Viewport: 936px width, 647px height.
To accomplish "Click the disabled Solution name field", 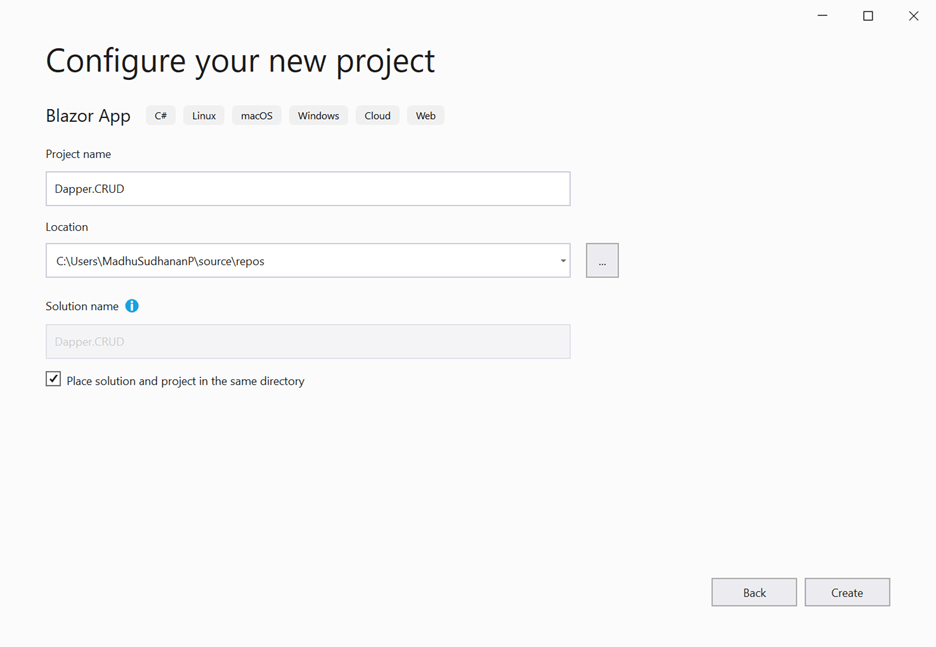I will tap(308, 342).
